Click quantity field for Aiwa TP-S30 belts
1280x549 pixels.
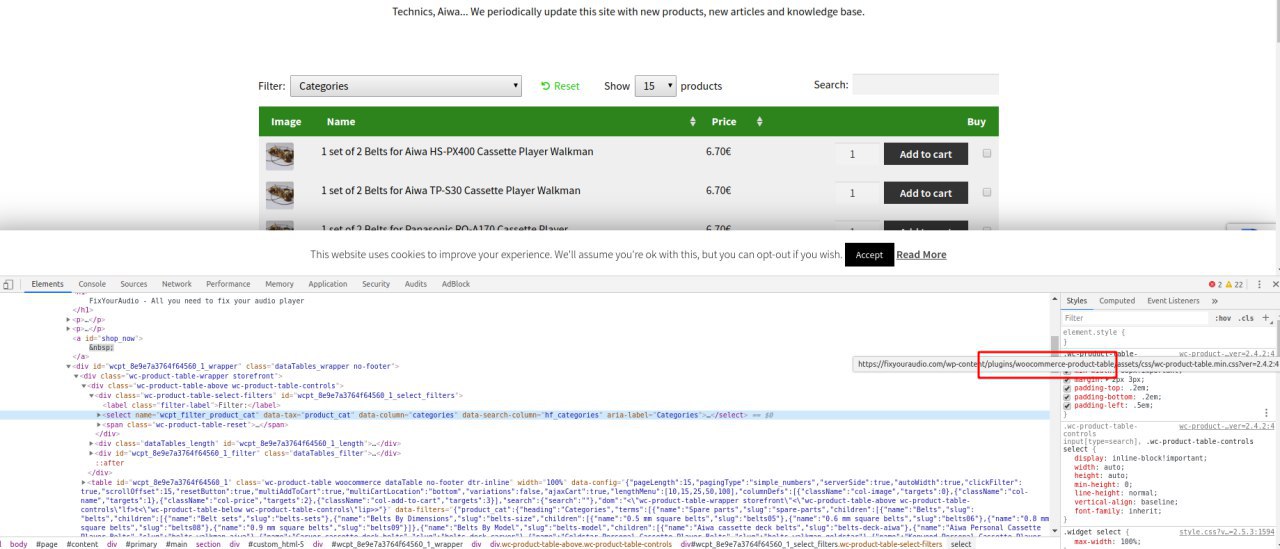pos(856,193)
